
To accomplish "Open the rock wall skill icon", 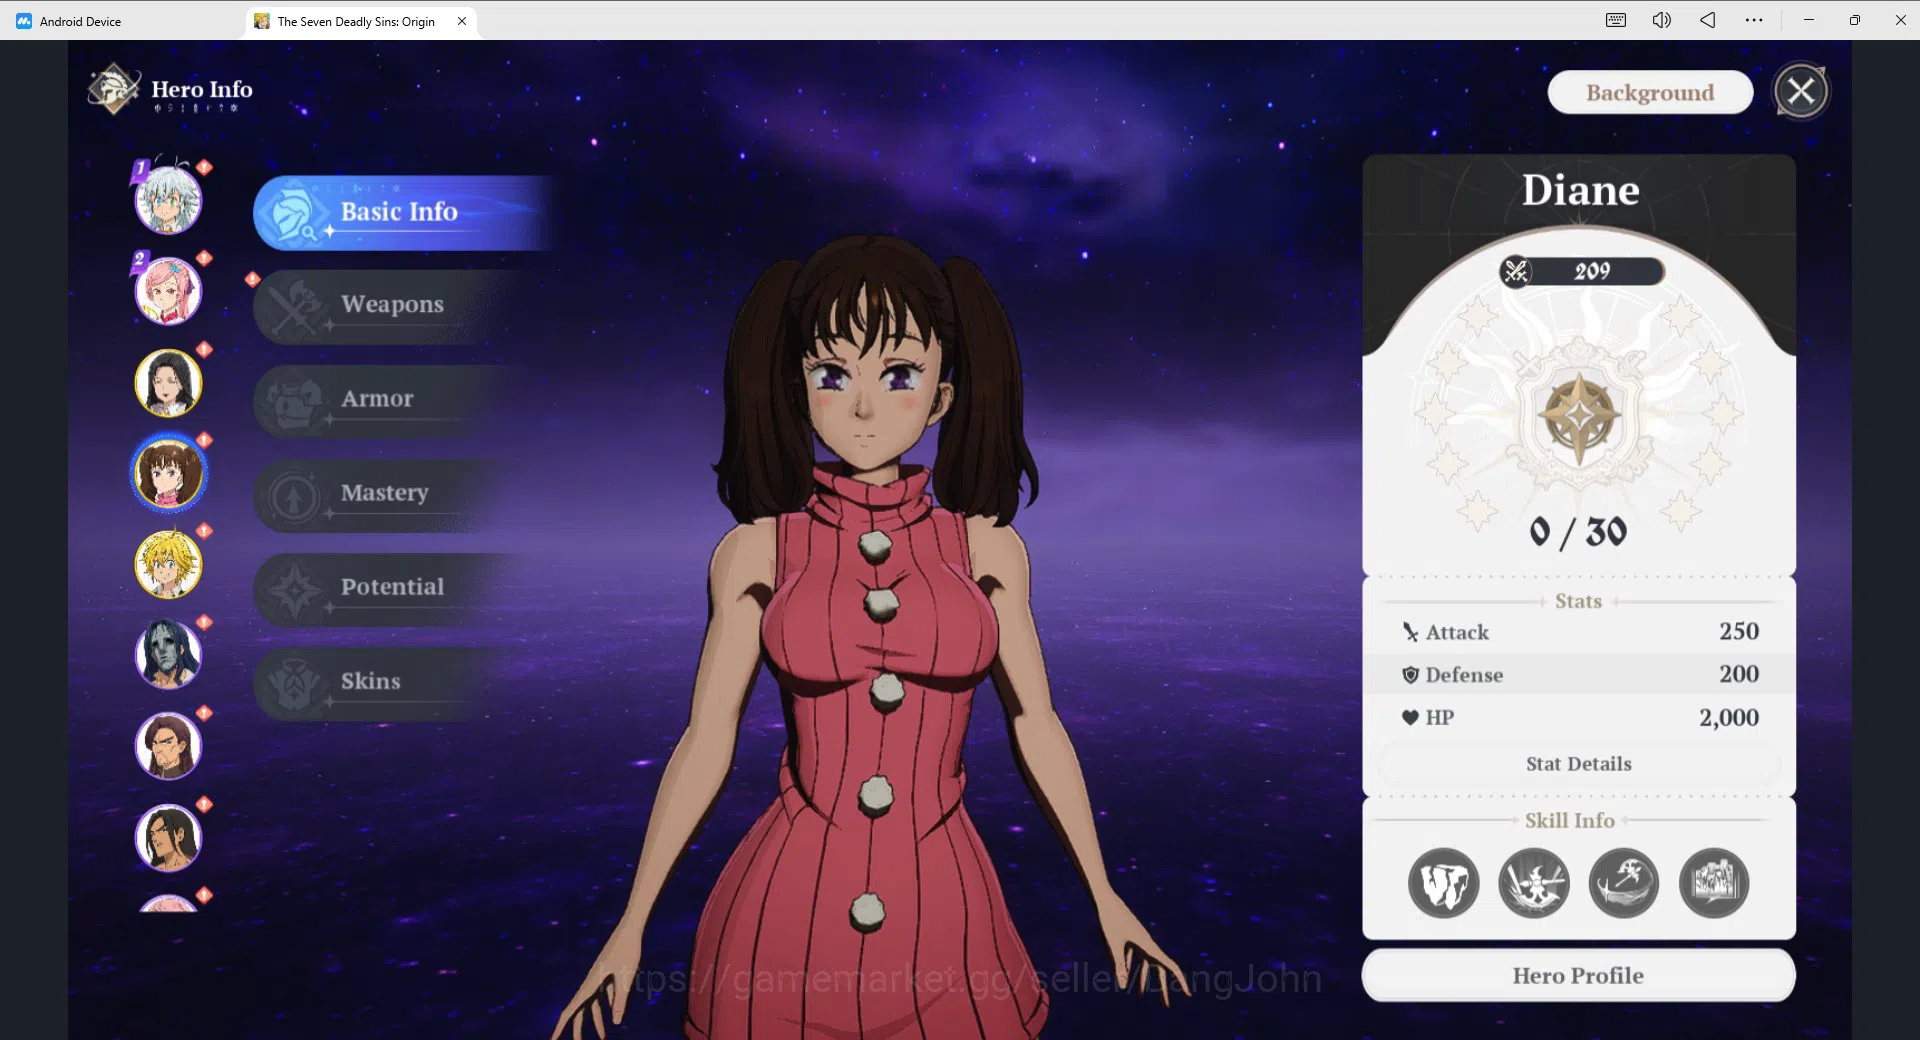I will [x=1714, y=883].
